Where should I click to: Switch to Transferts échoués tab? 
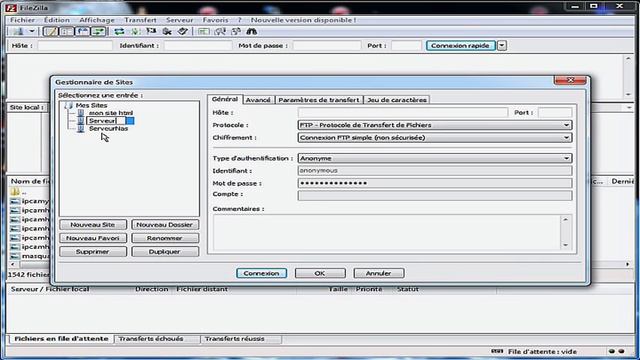click(157, 339)
